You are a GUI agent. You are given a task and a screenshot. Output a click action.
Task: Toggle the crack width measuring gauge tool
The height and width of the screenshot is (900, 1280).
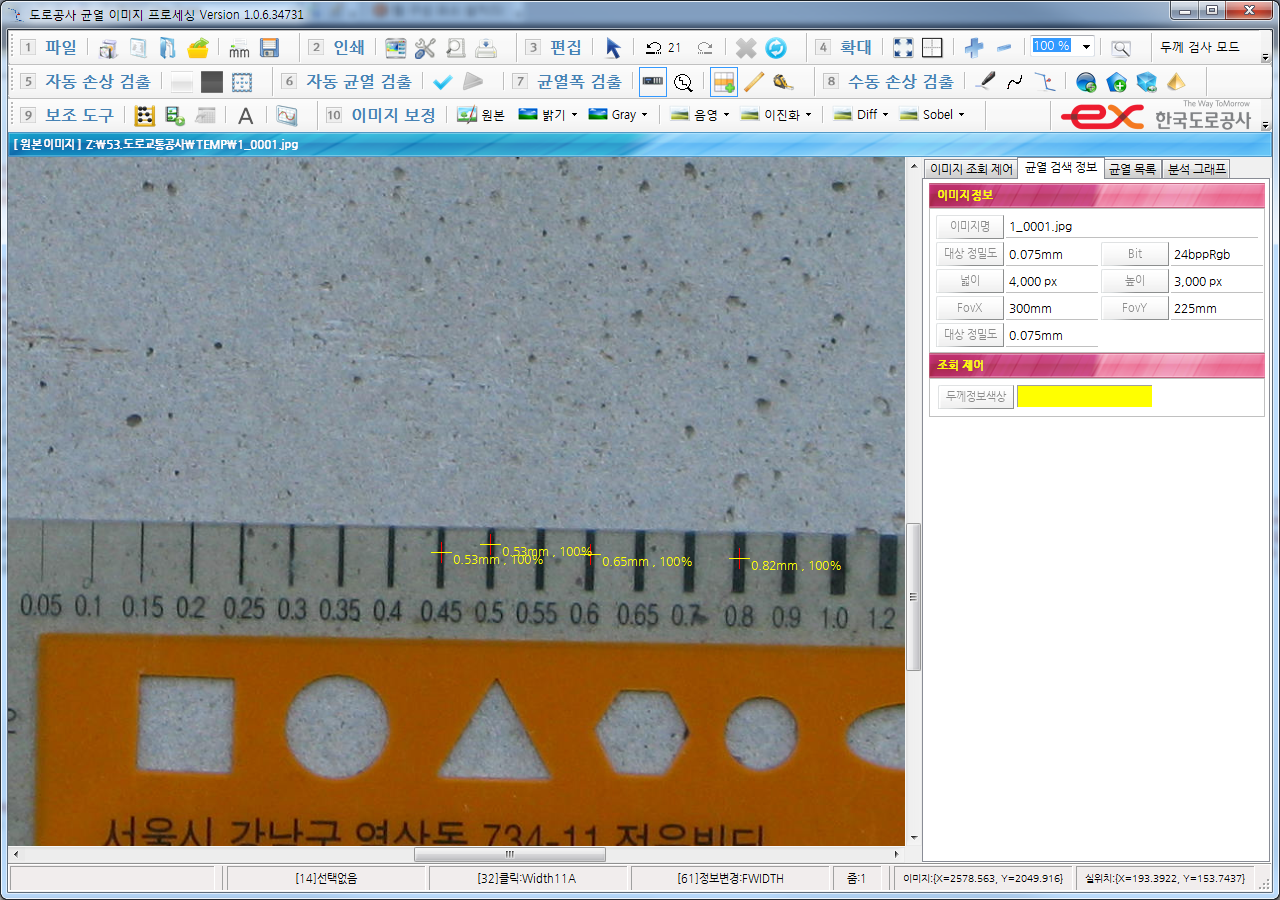pos(653,82)
